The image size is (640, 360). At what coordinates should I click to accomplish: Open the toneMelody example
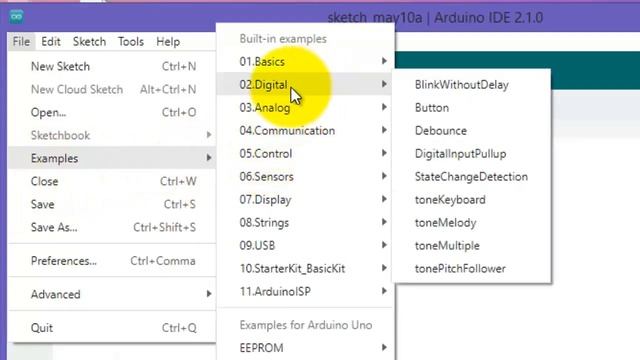pyautogui.click(x=471, y=222)
